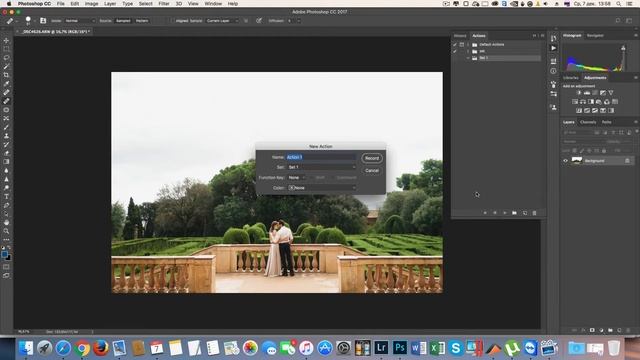Toggle checkmark for second action set

click(455, 51)
